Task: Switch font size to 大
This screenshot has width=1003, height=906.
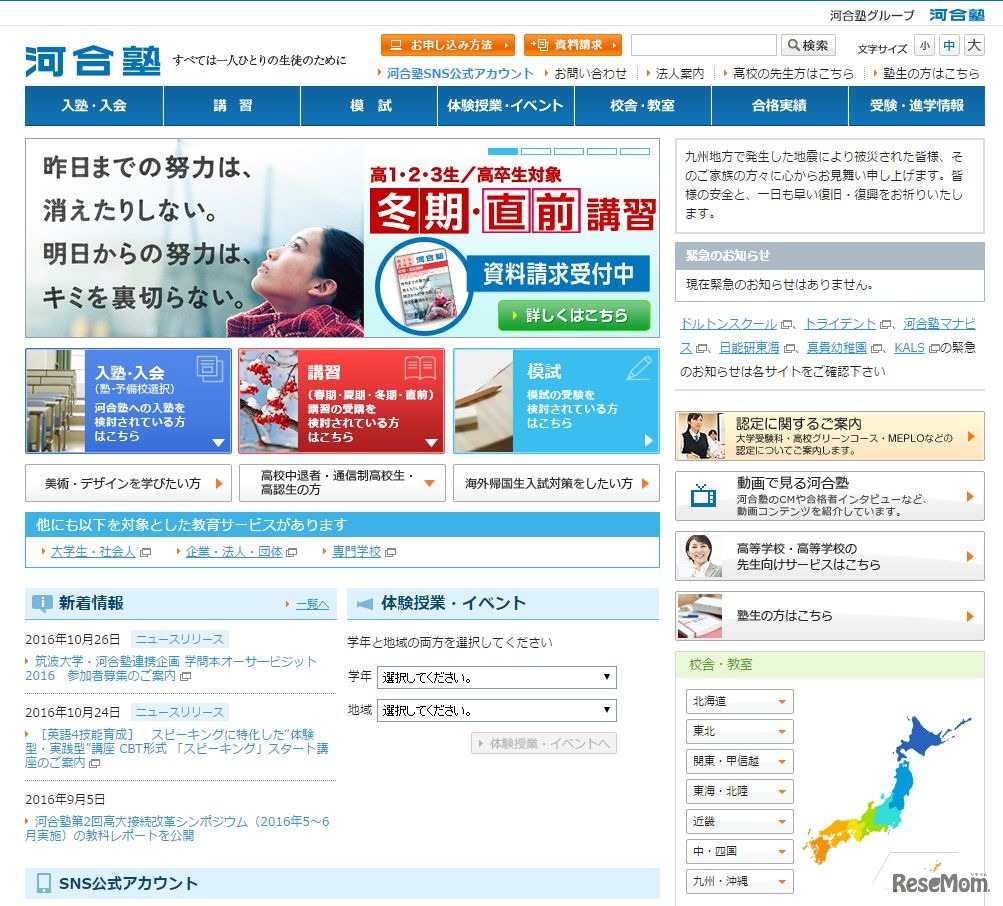Action: coord(973,44)
